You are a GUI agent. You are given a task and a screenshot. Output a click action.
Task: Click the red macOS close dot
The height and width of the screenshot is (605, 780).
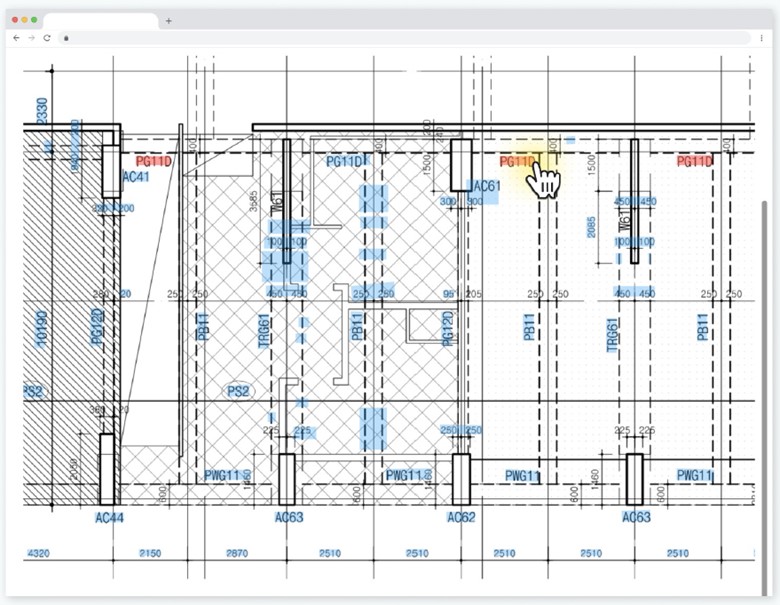click(x=14, y=20)
